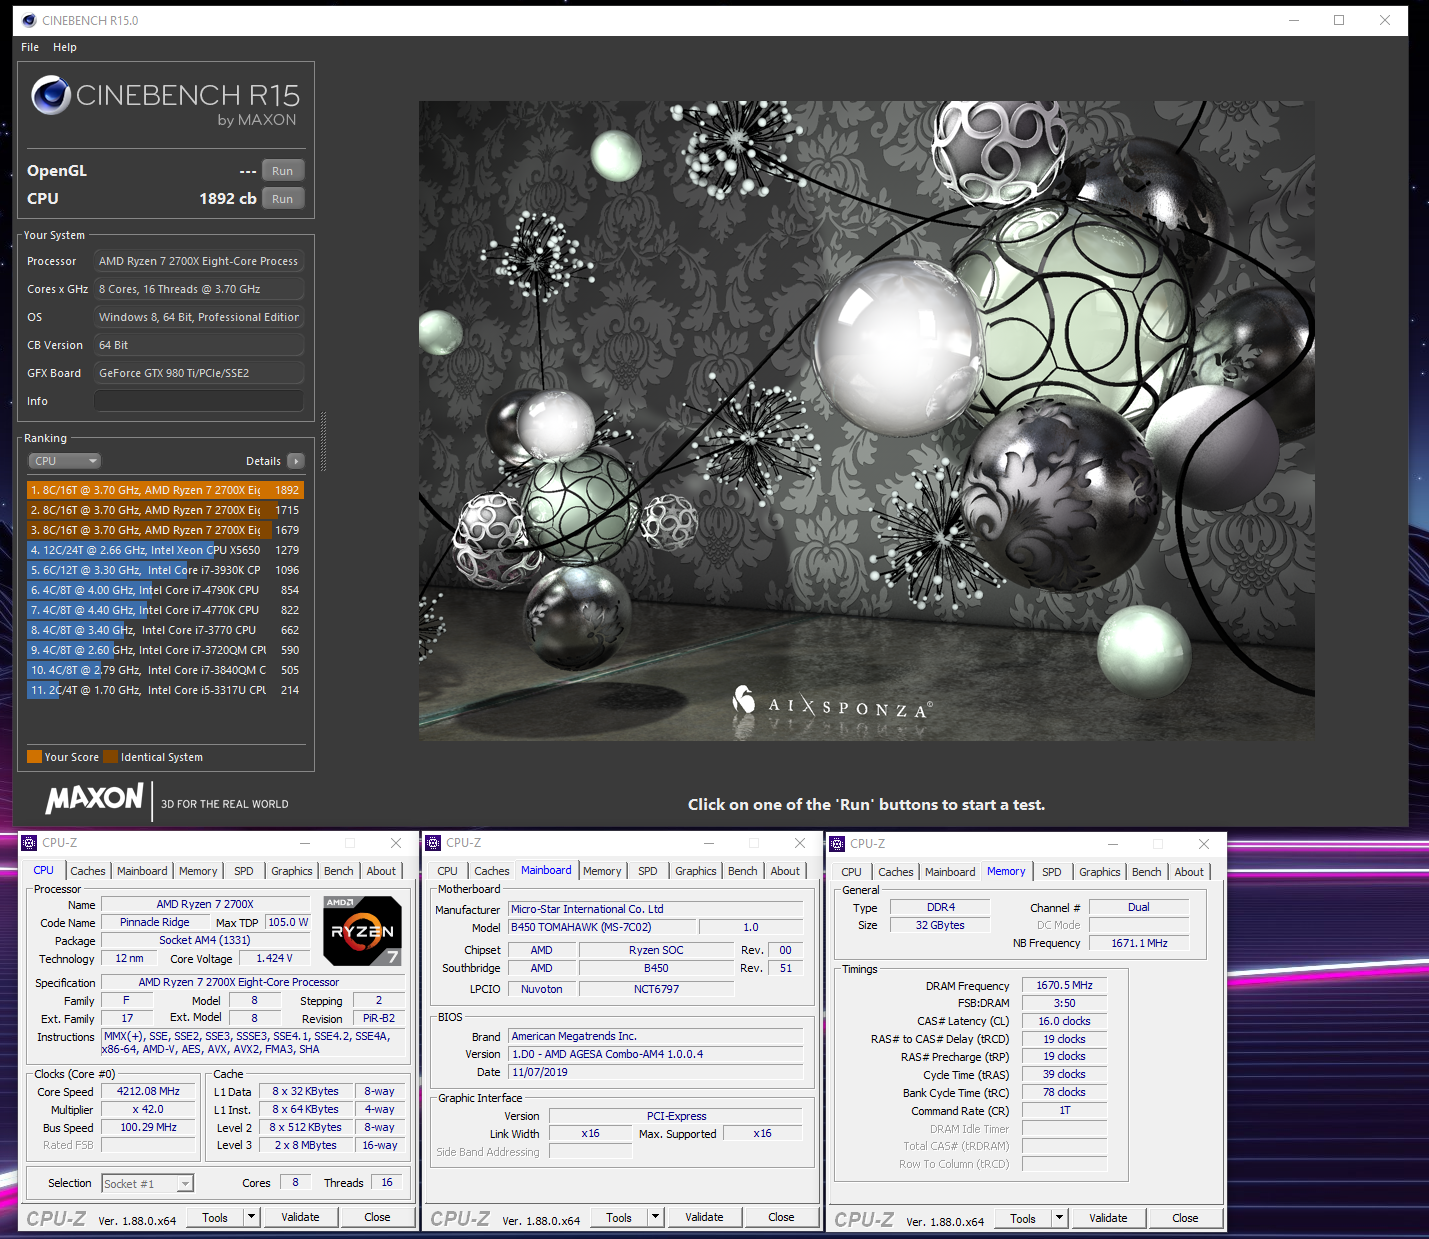The height and width of the screenshot is (1239, 1429).
Task: Click the Core Speed value 4212.08 MHz
Action: click(148, 1091)
